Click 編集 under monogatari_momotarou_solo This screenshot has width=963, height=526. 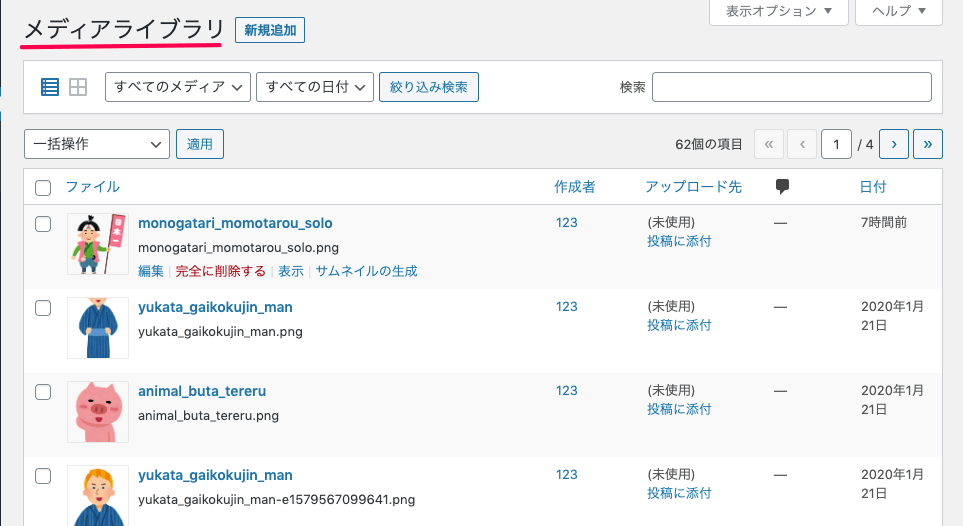(x=151, y=271)
